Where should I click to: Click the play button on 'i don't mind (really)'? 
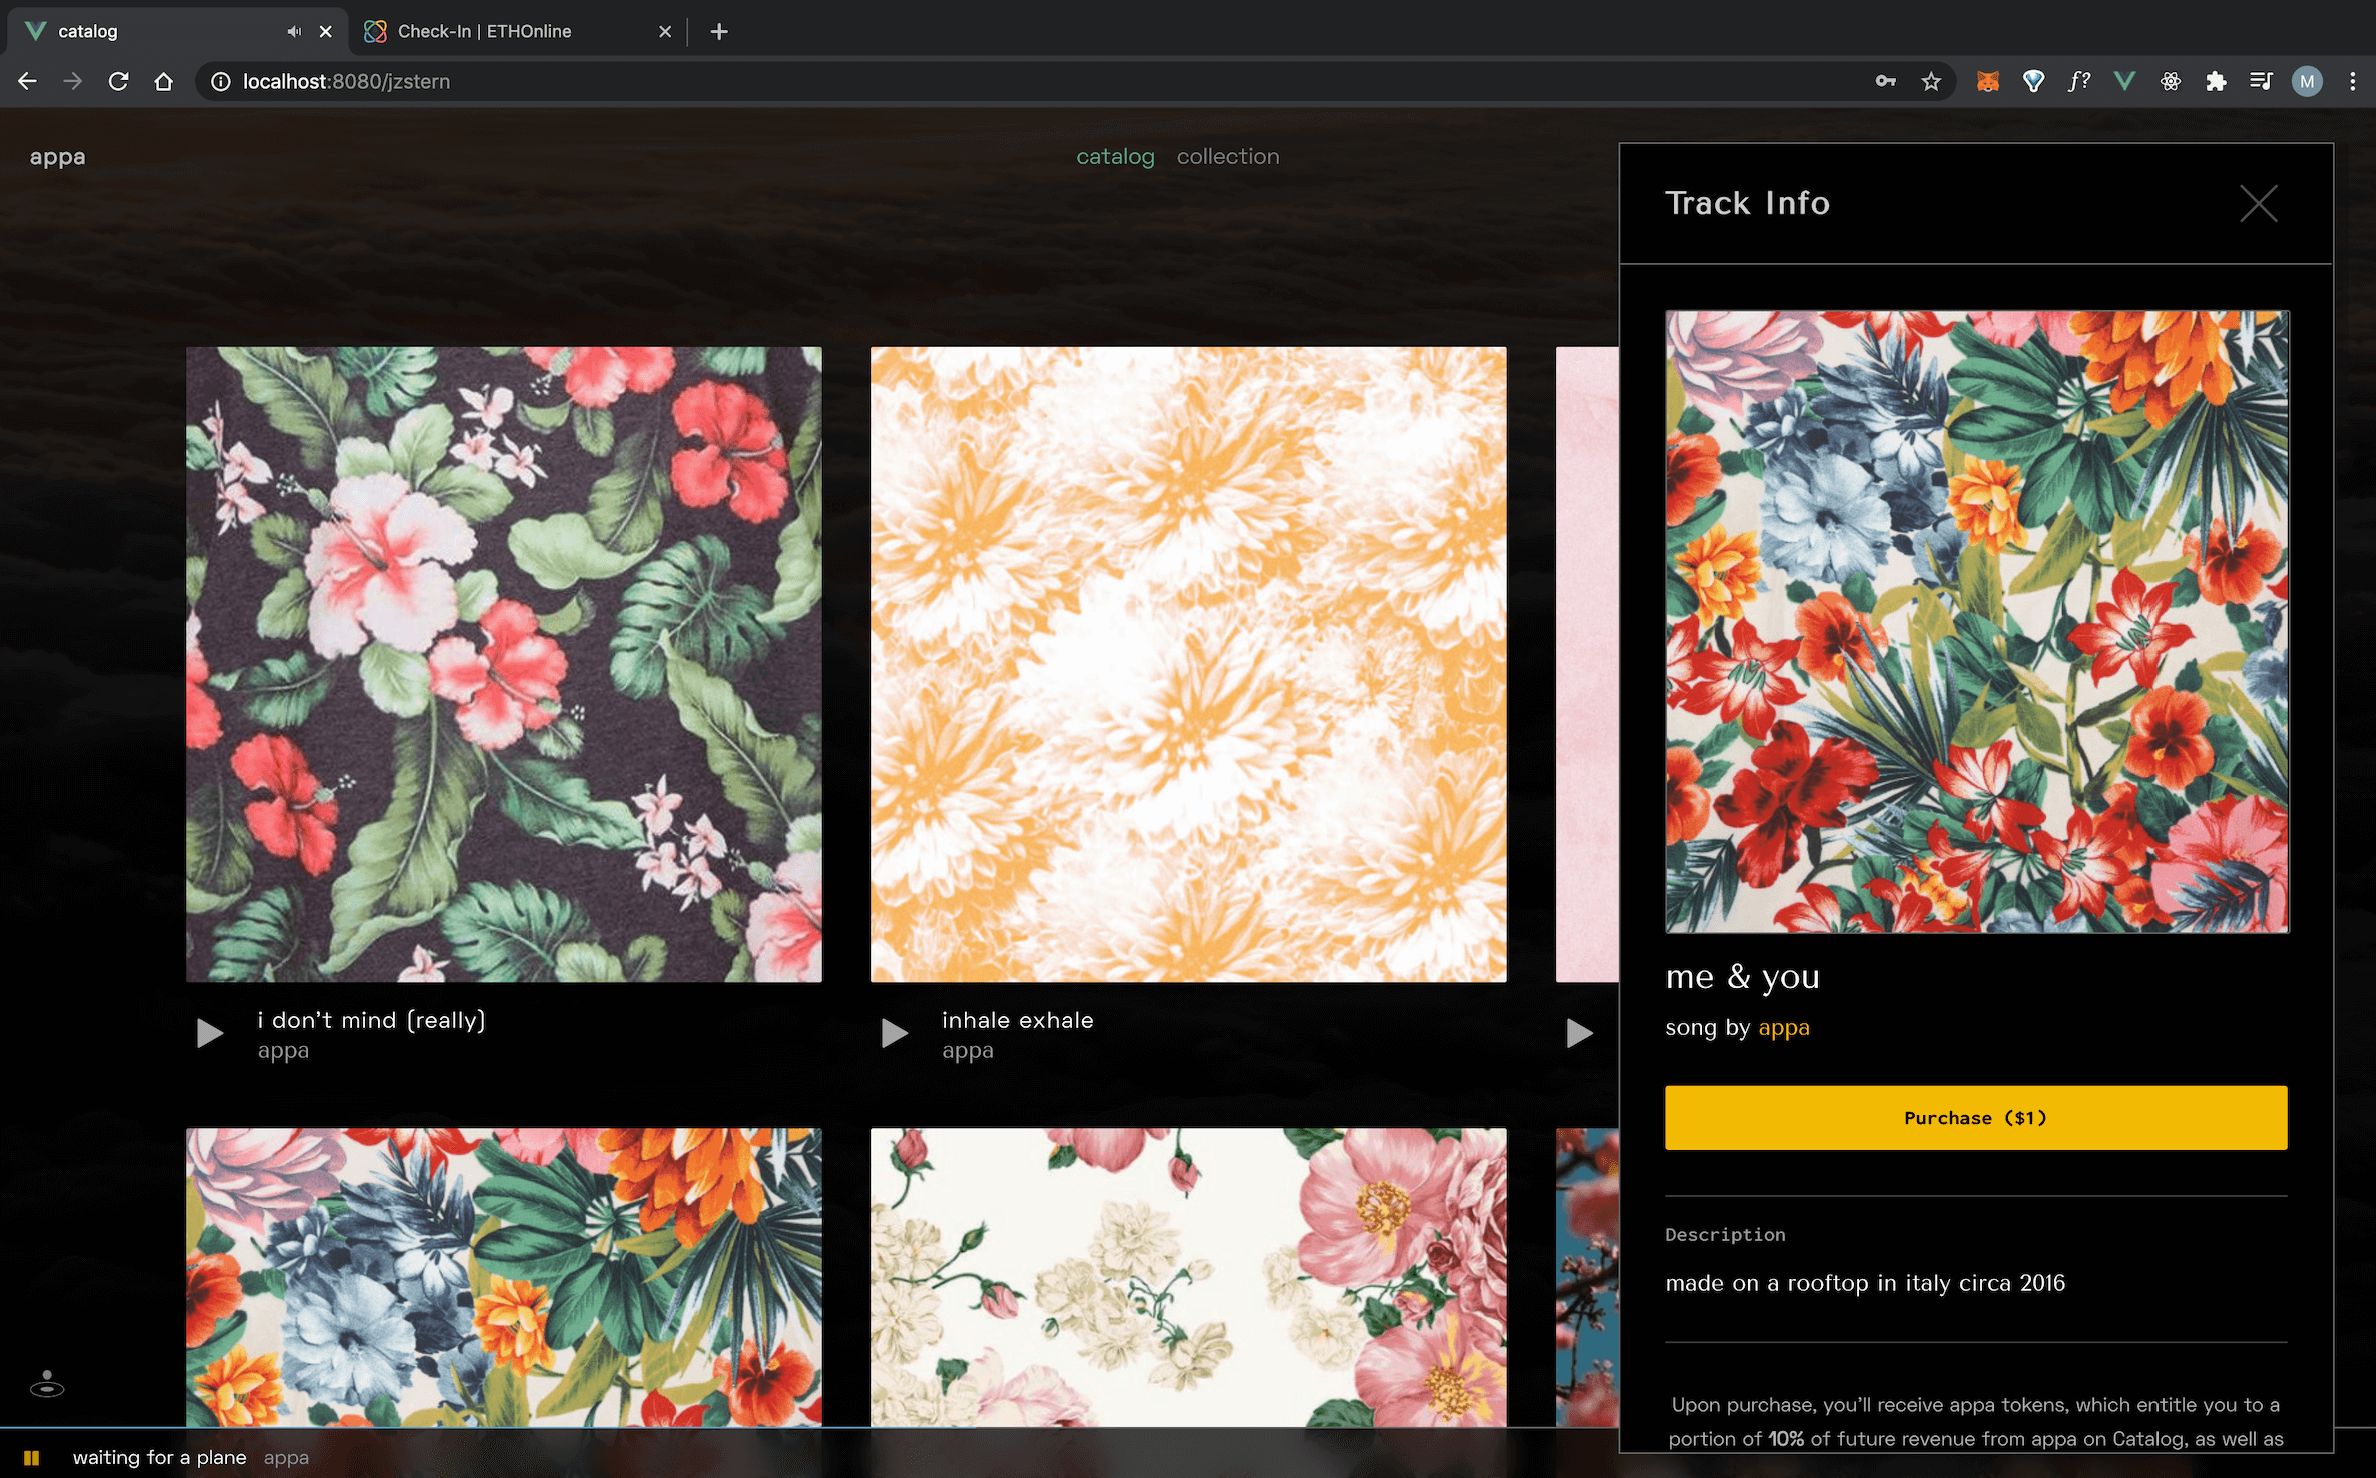pos(209,1030)
